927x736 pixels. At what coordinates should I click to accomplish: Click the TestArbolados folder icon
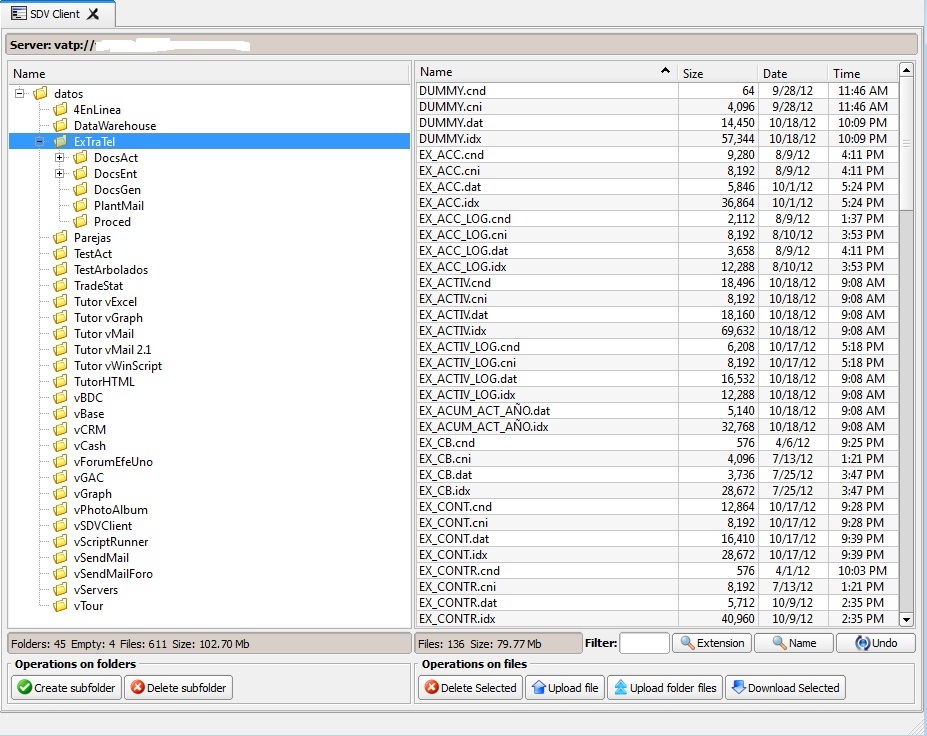60,269
